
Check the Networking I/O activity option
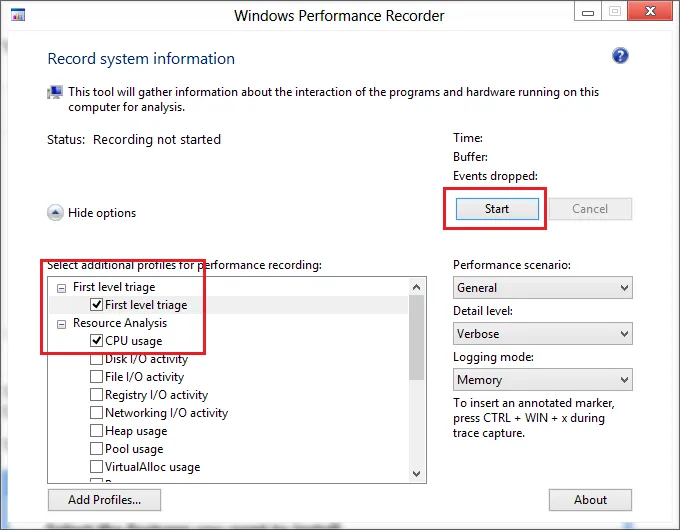(96, 412)
